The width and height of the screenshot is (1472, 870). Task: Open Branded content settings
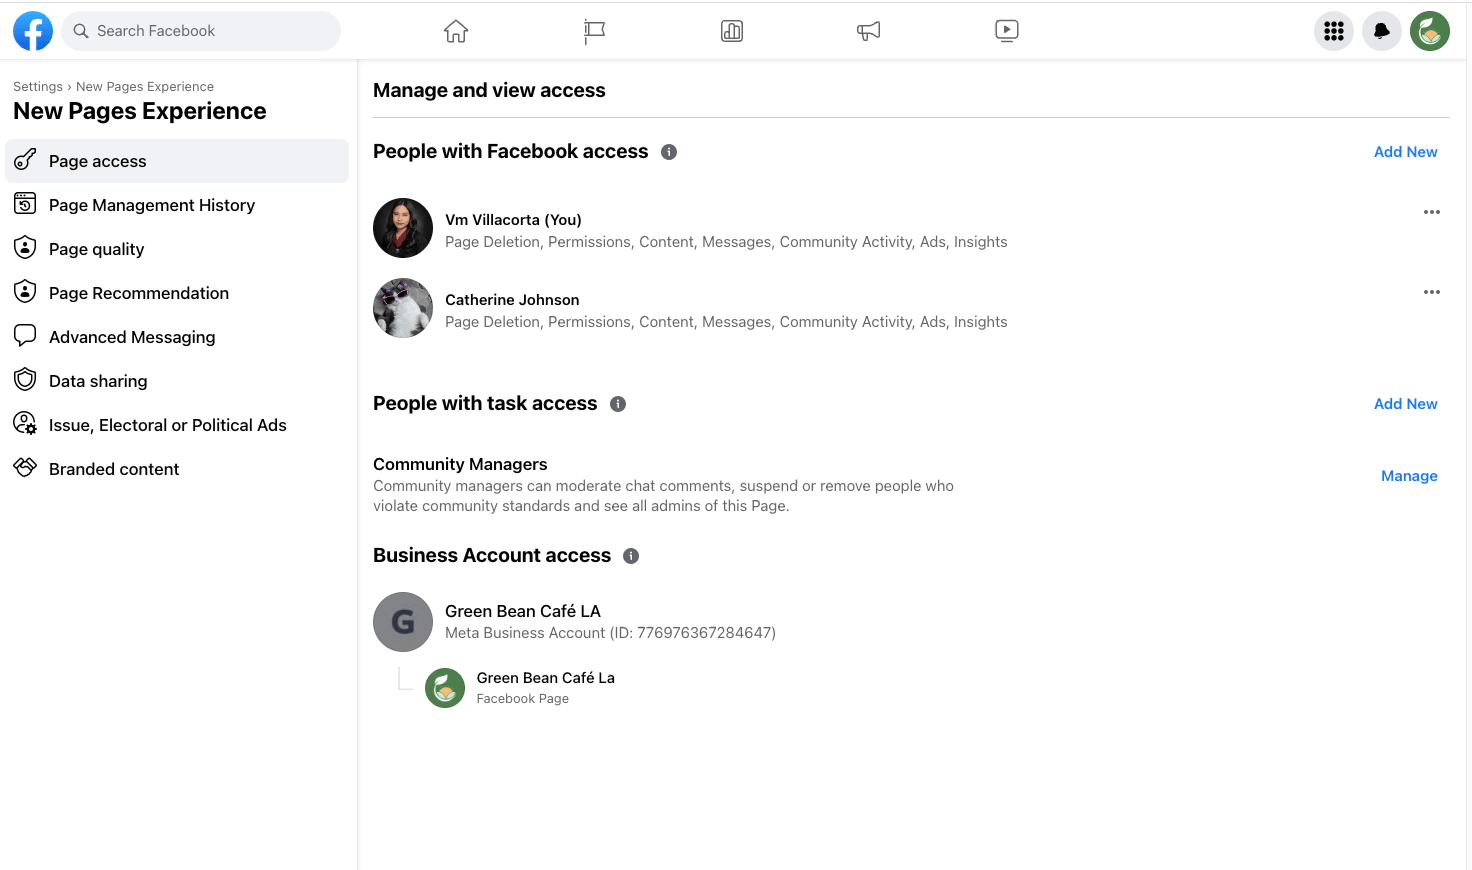point(177,469)
